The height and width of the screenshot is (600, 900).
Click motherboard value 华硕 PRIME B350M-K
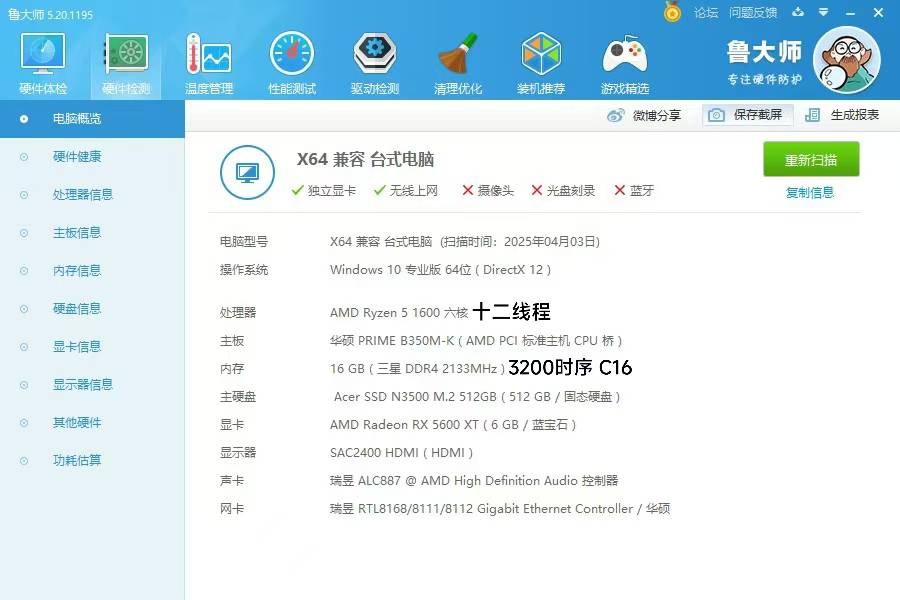tap(476, 340)
